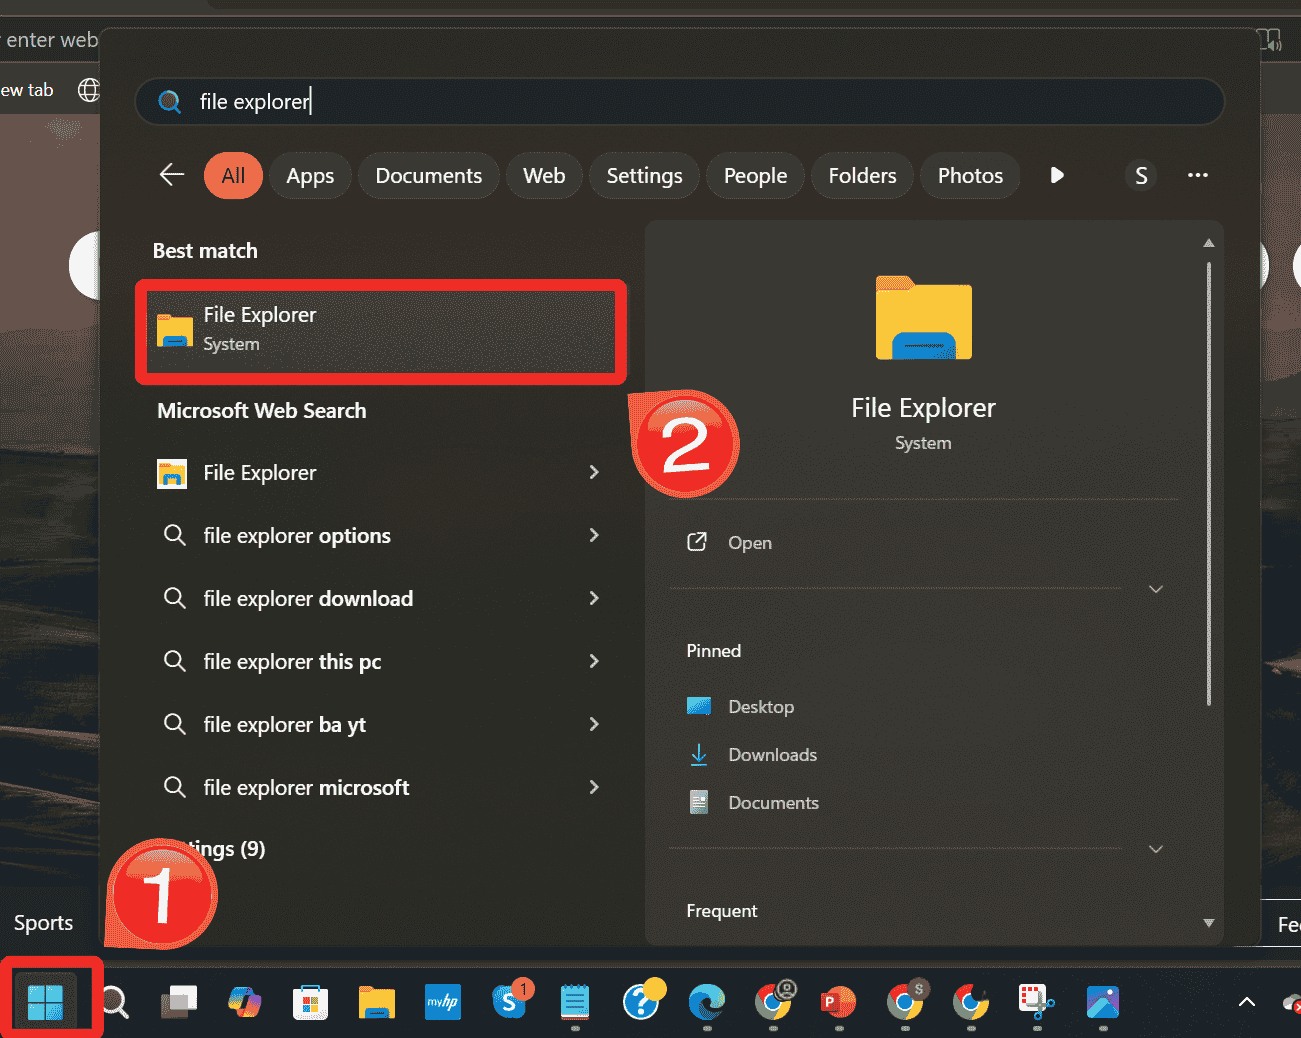Click inside the search input field
Screen dimensions: 1301x1038
pos(680,101)
